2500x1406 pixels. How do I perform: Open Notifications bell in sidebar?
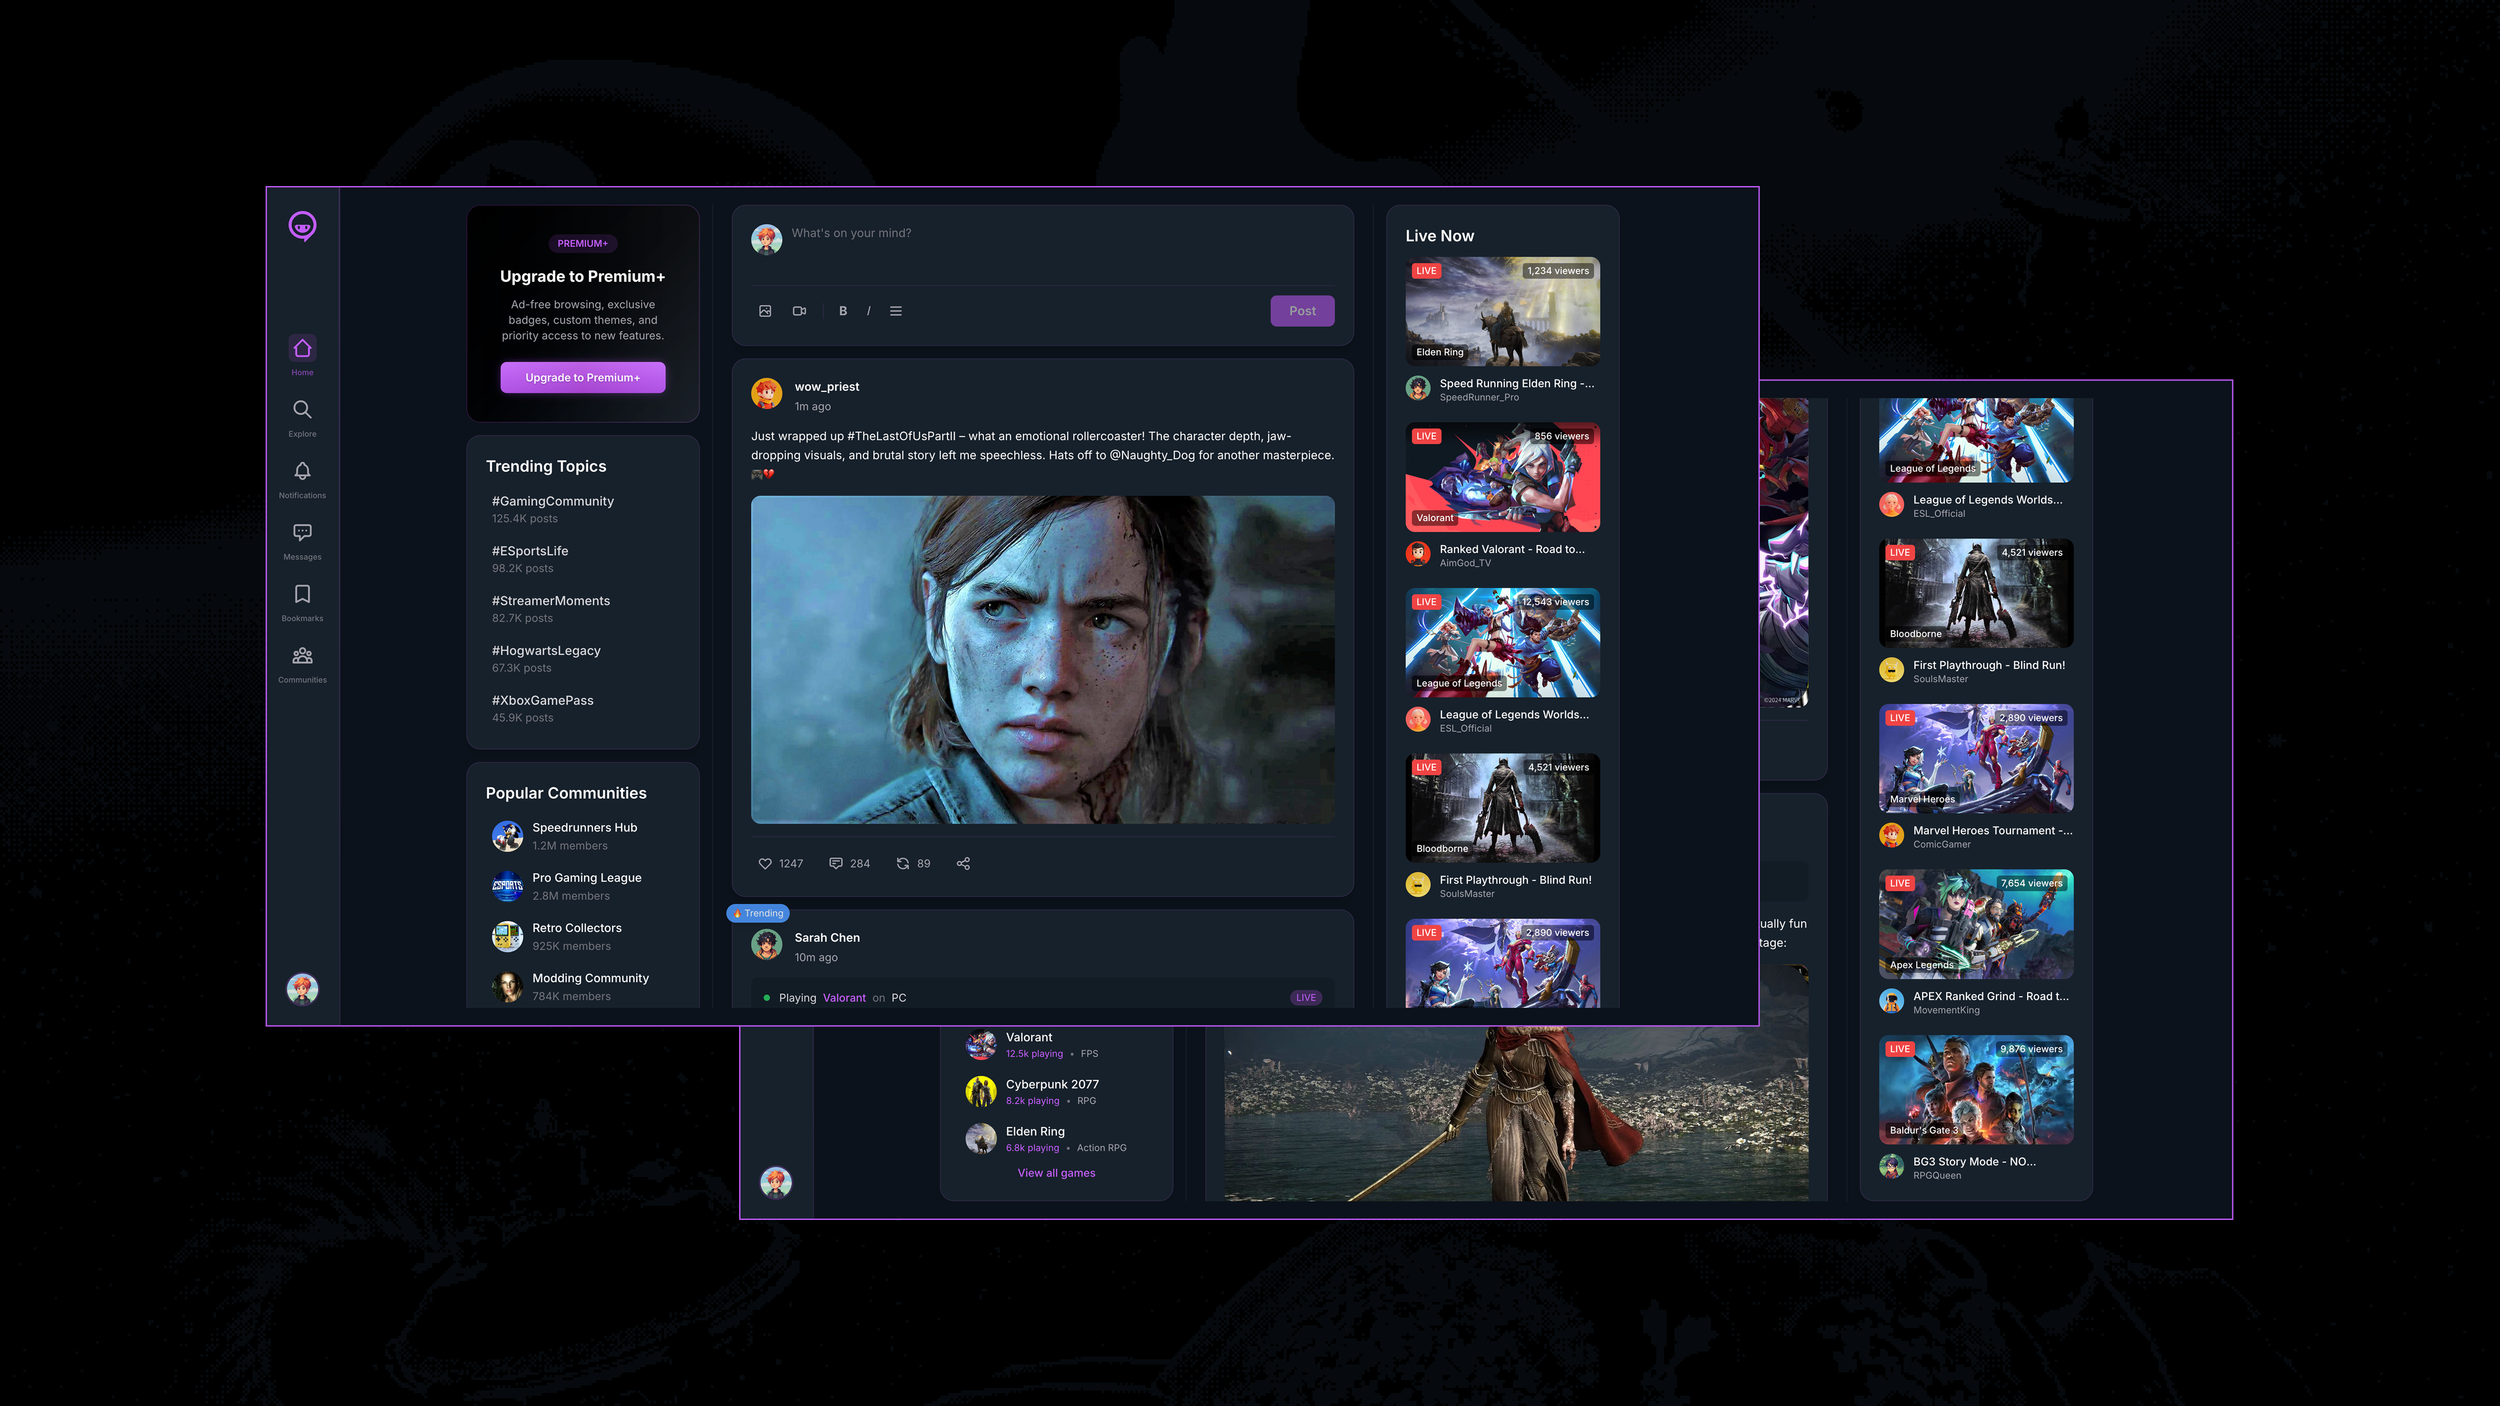[x=302, y=471]
